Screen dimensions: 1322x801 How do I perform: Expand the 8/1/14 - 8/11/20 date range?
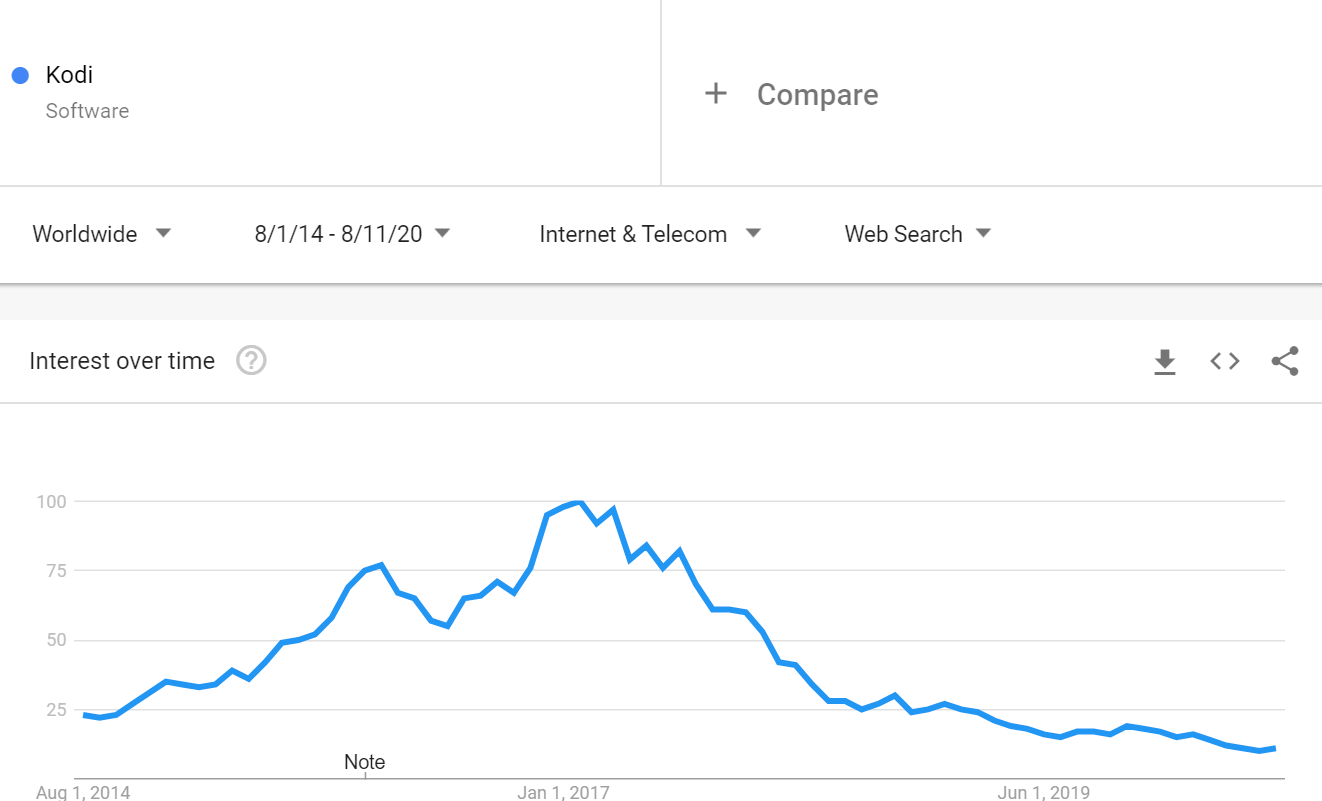(x=352, y=234)
